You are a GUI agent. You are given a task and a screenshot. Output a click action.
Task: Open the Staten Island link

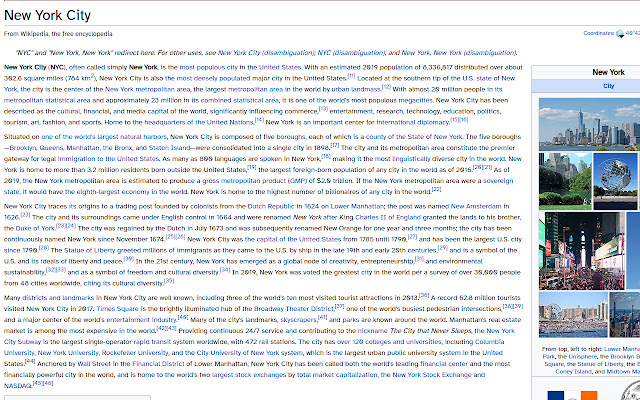[169, 148]
